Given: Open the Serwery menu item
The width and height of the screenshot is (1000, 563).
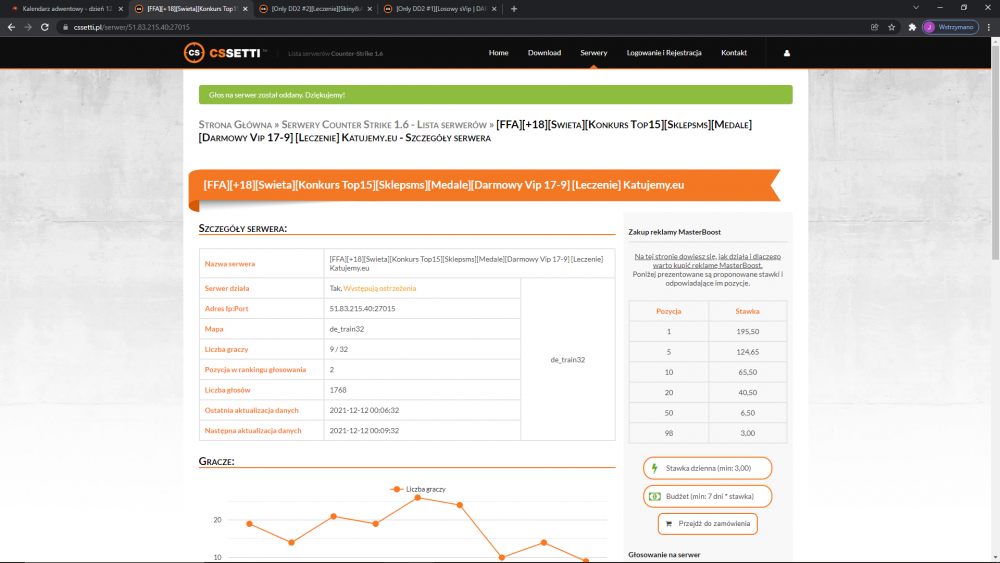Looking at the screenshot, I should [x=594, y=53].
